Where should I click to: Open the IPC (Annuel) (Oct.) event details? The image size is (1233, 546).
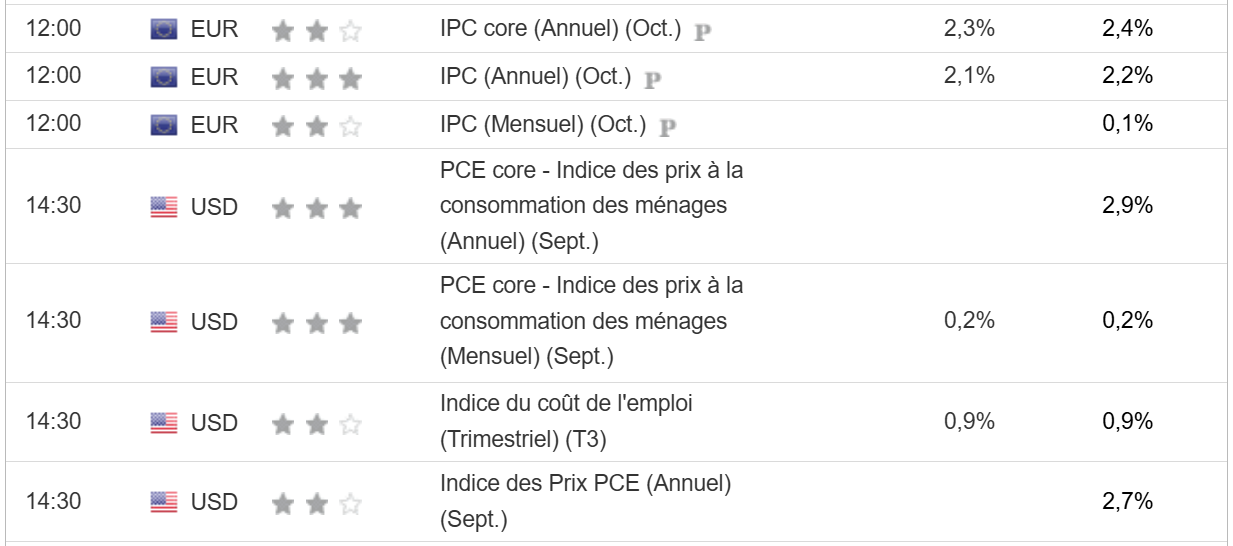[x=535, y=77]
